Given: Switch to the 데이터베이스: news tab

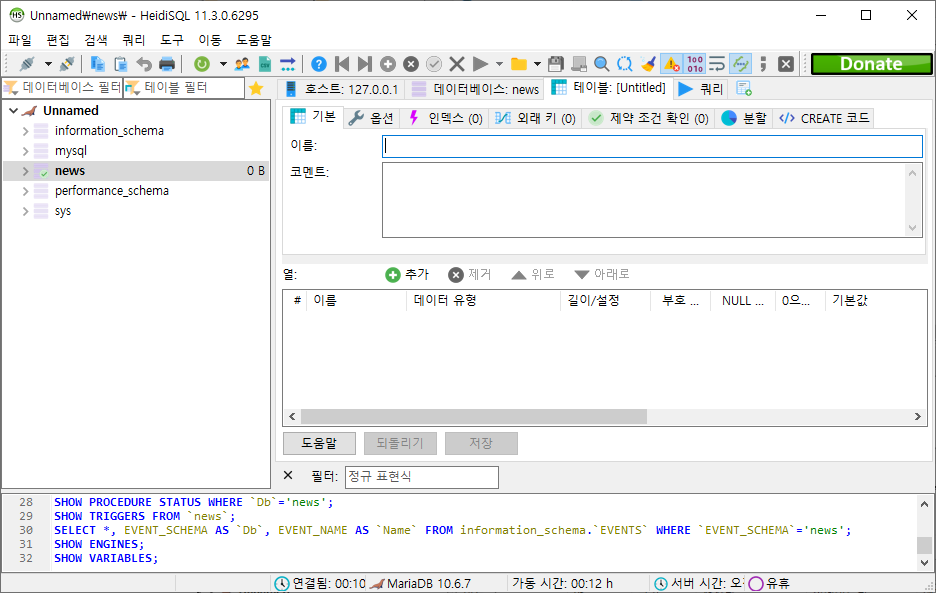Looking at the screenshot, I should click(x=476, y=89).
